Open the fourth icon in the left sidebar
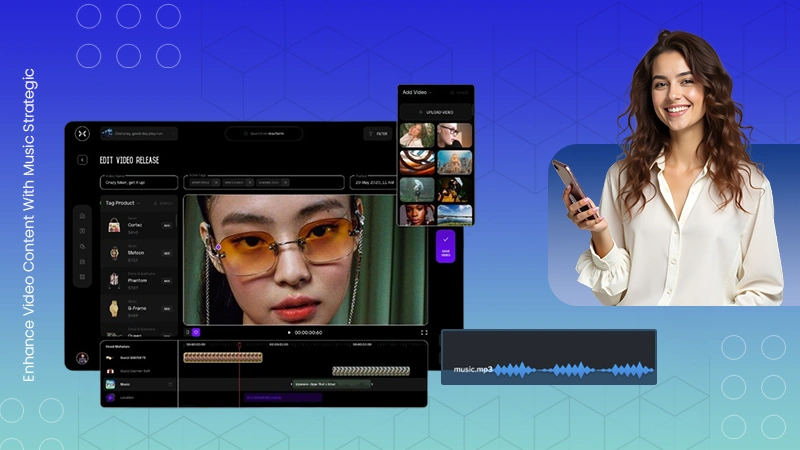The height and width of the screenshot is (450, 800). [82, 262]
